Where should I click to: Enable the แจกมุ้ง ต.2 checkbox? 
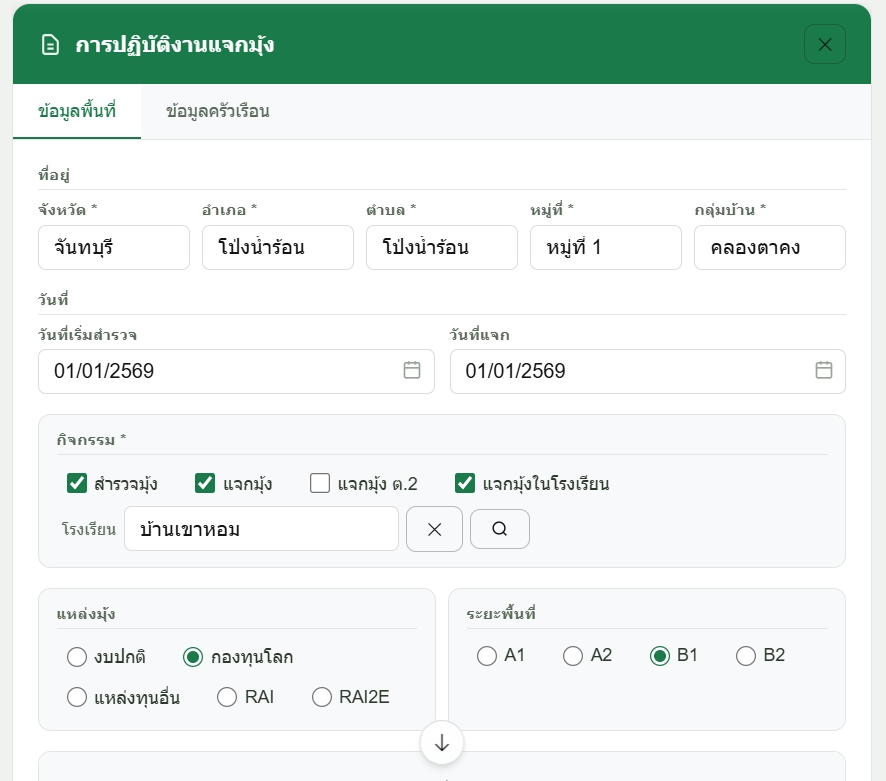coord(320,484)
